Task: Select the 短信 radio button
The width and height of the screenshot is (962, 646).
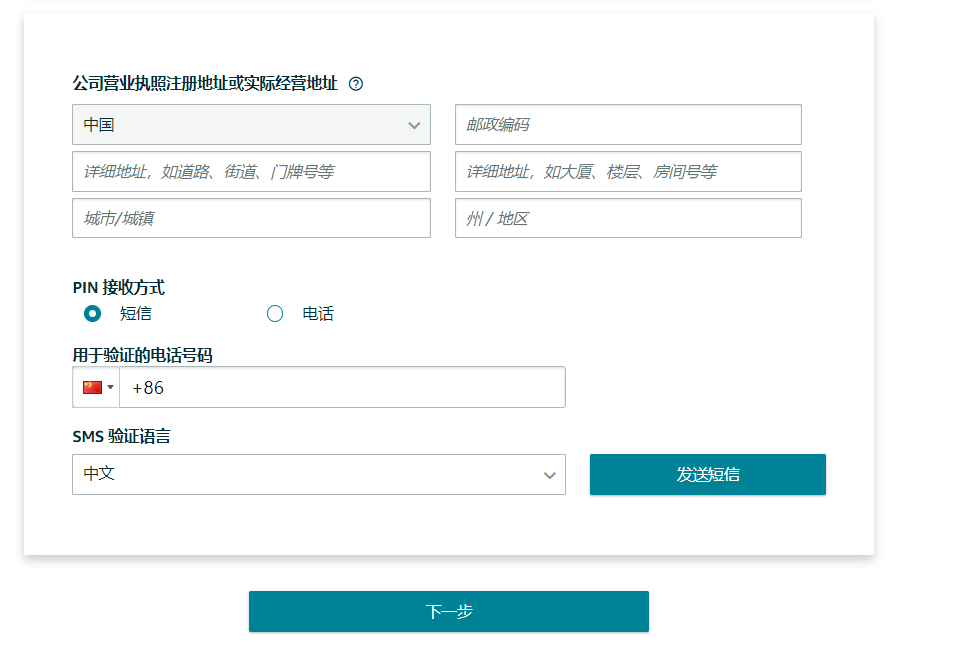Action: [92, 313]
